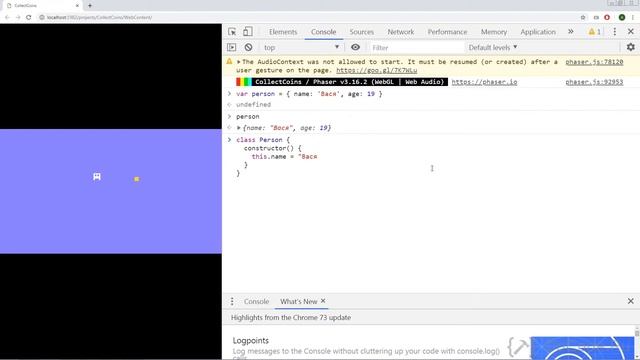Click the class Person code input
Screen dimensions: 640x360
coord(277,156)
